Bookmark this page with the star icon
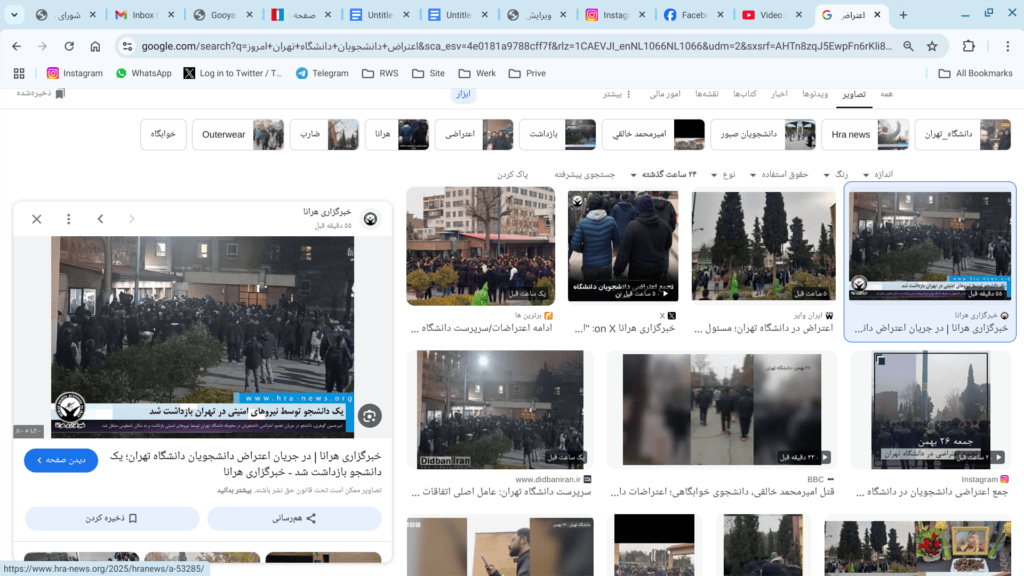 point(932,46)
